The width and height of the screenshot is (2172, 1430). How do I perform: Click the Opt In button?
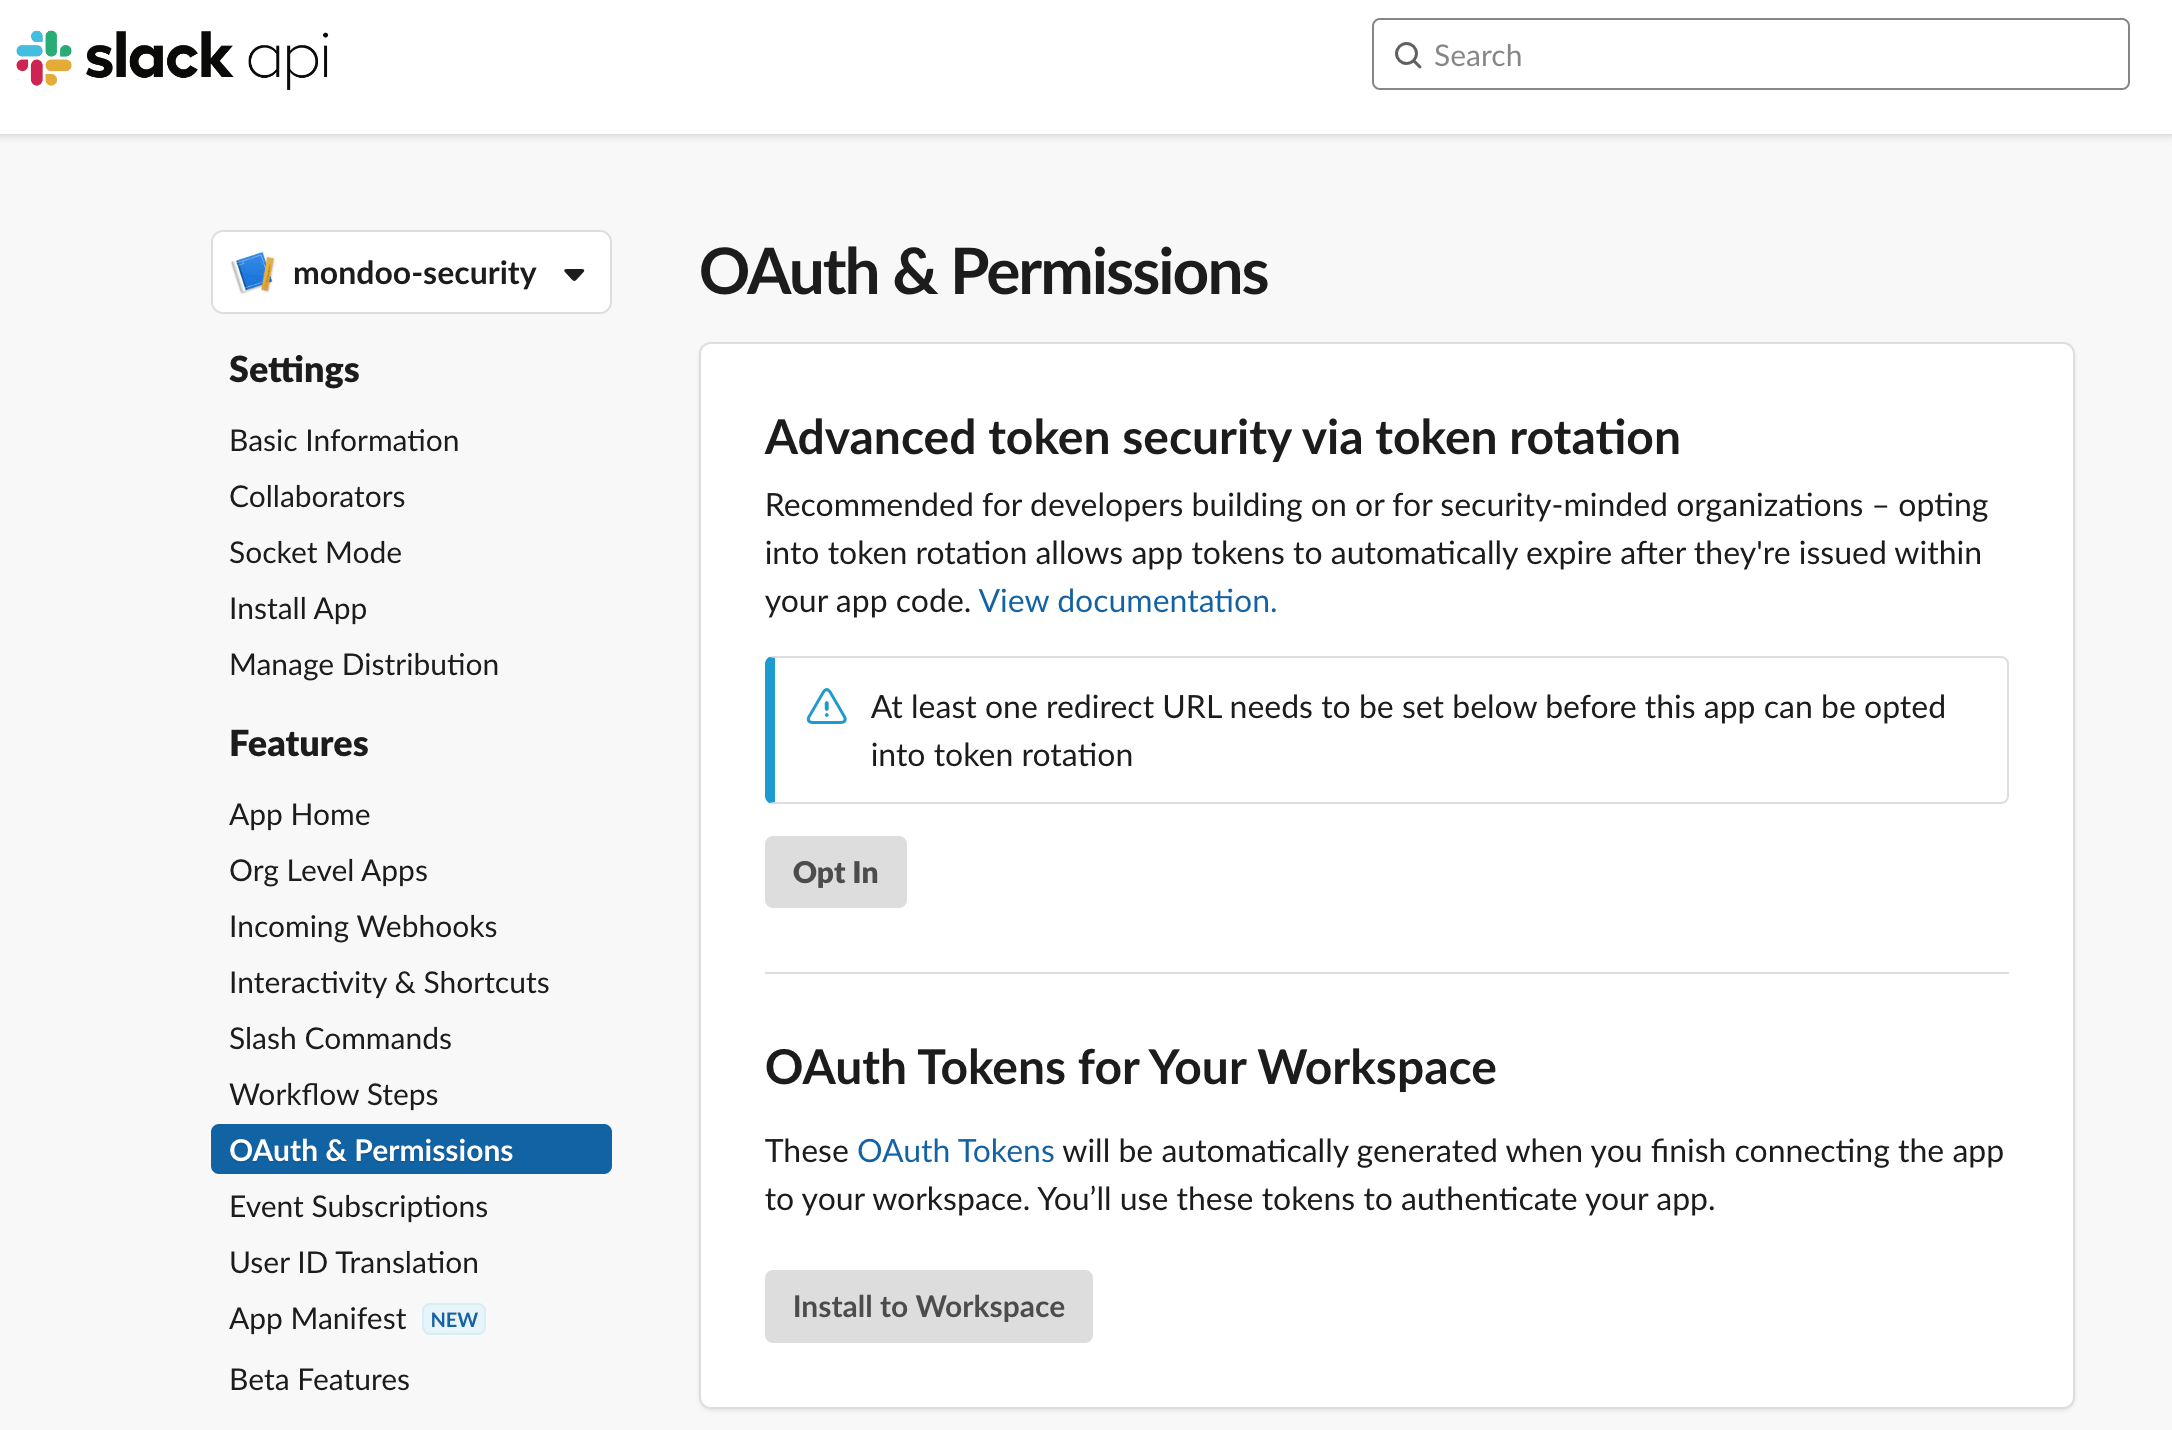835,871
